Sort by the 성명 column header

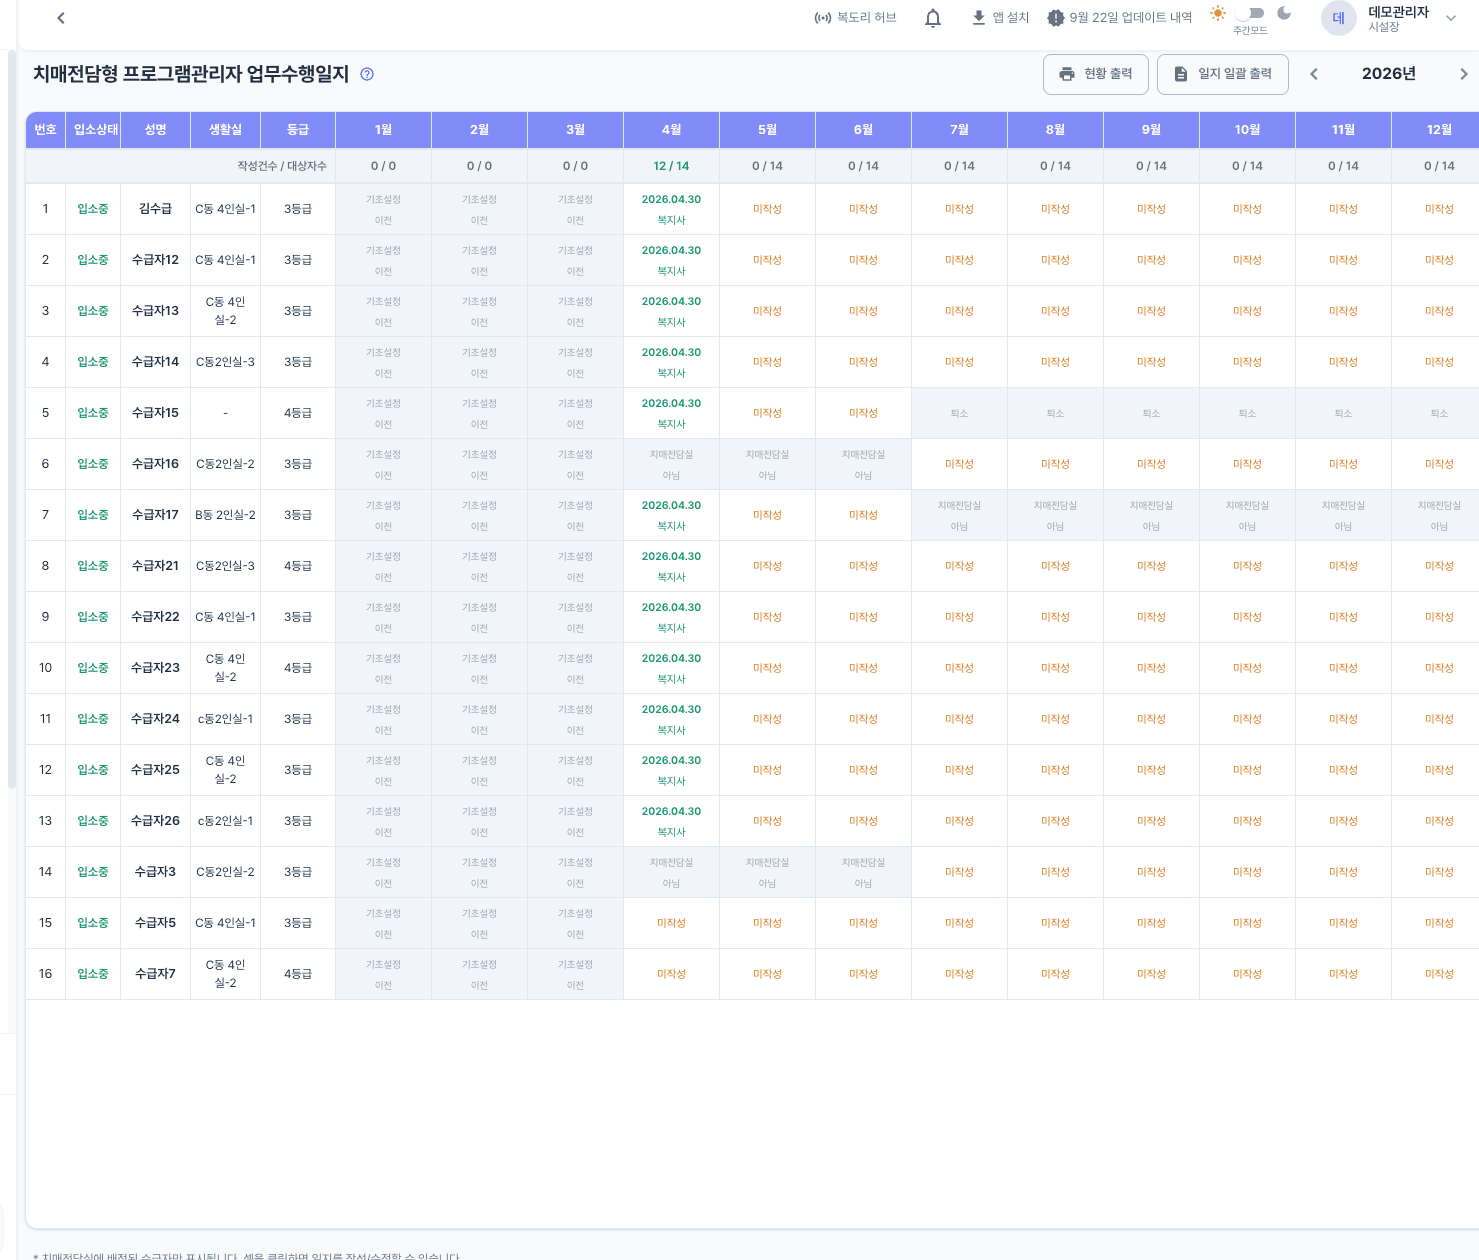click(x=155, y=130)
